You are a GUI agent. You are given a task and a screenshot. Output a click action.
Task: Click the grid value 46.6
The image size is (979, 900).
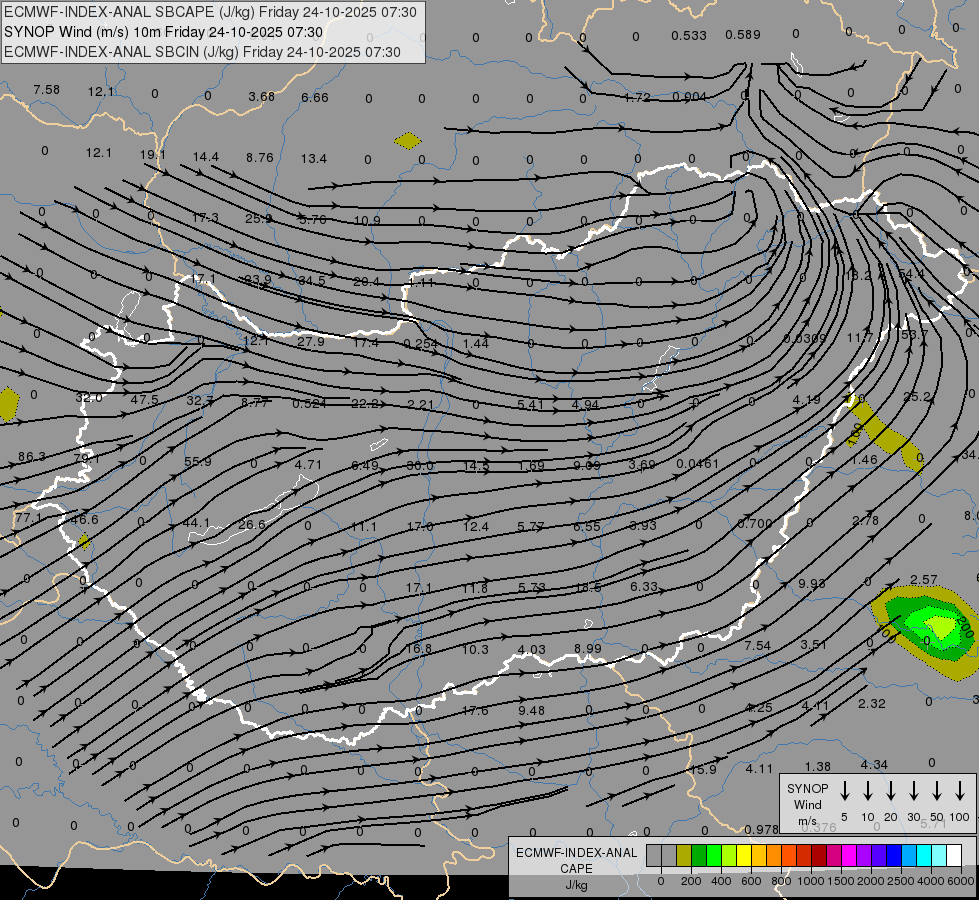[84, 520]
